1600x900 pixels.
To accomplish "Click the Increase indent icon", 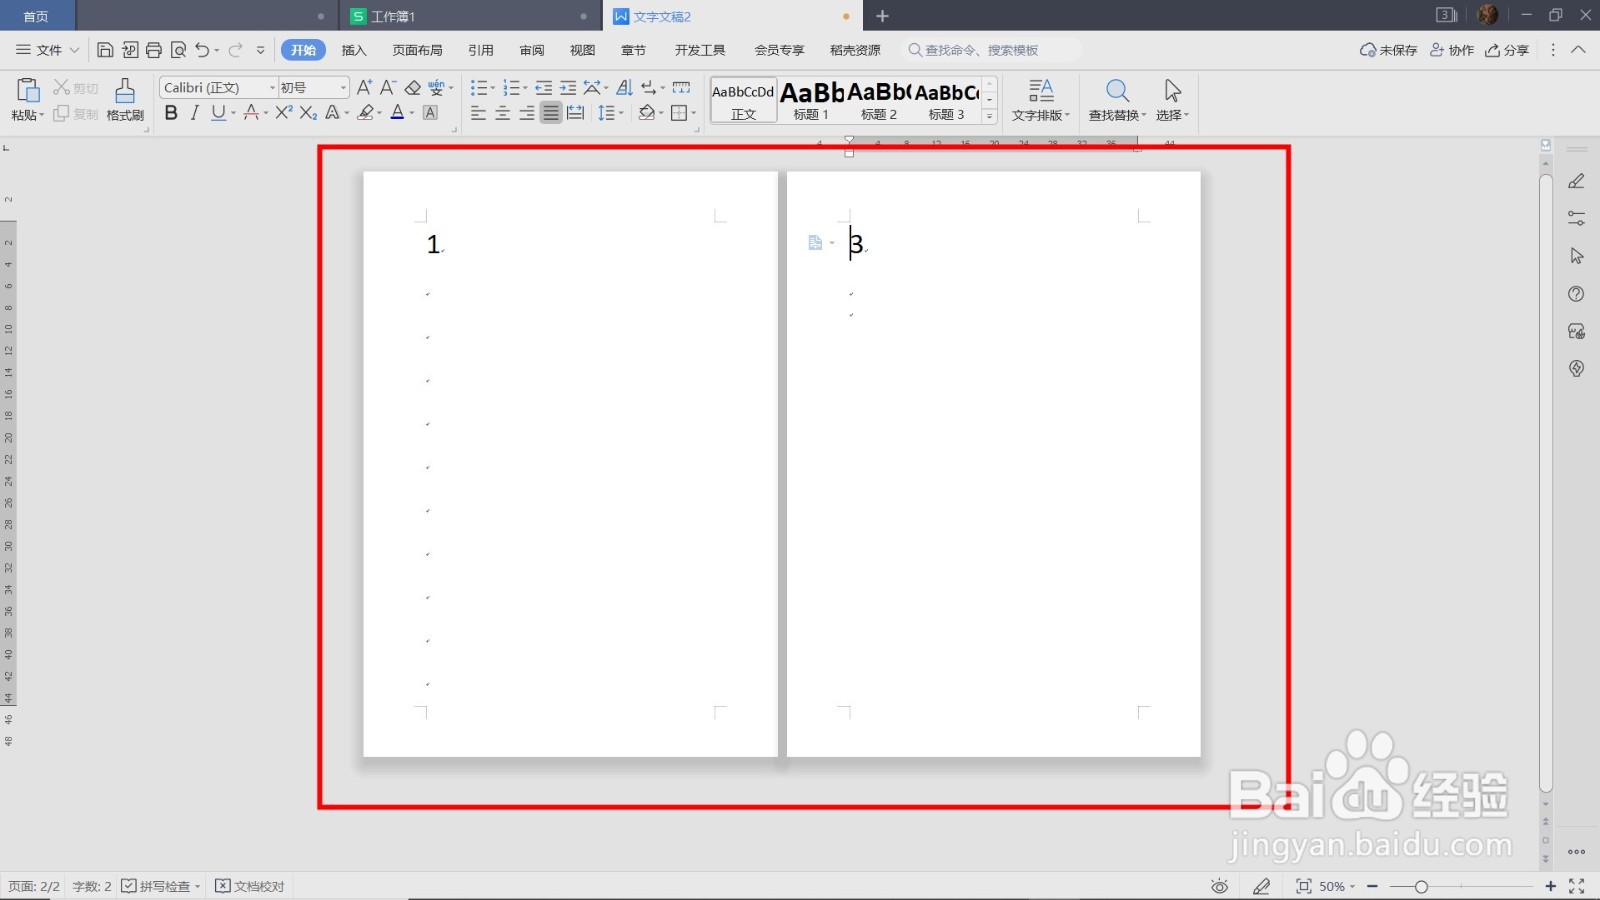I will (x=568, y=88).
